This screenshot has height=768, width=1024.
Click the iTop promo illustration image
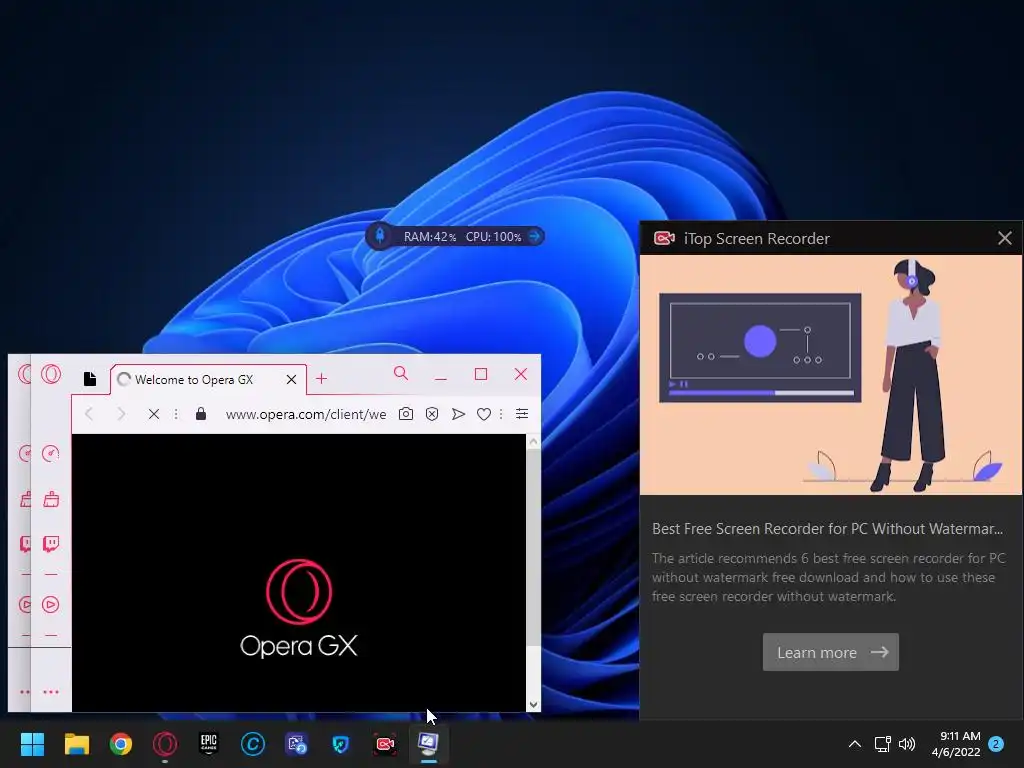pos(831,375)
